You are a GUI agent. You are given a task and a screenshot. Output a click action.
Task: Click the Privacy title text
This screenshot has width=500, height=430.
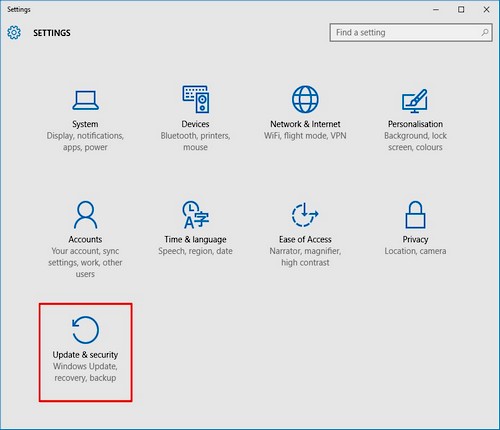pos(415,239)
